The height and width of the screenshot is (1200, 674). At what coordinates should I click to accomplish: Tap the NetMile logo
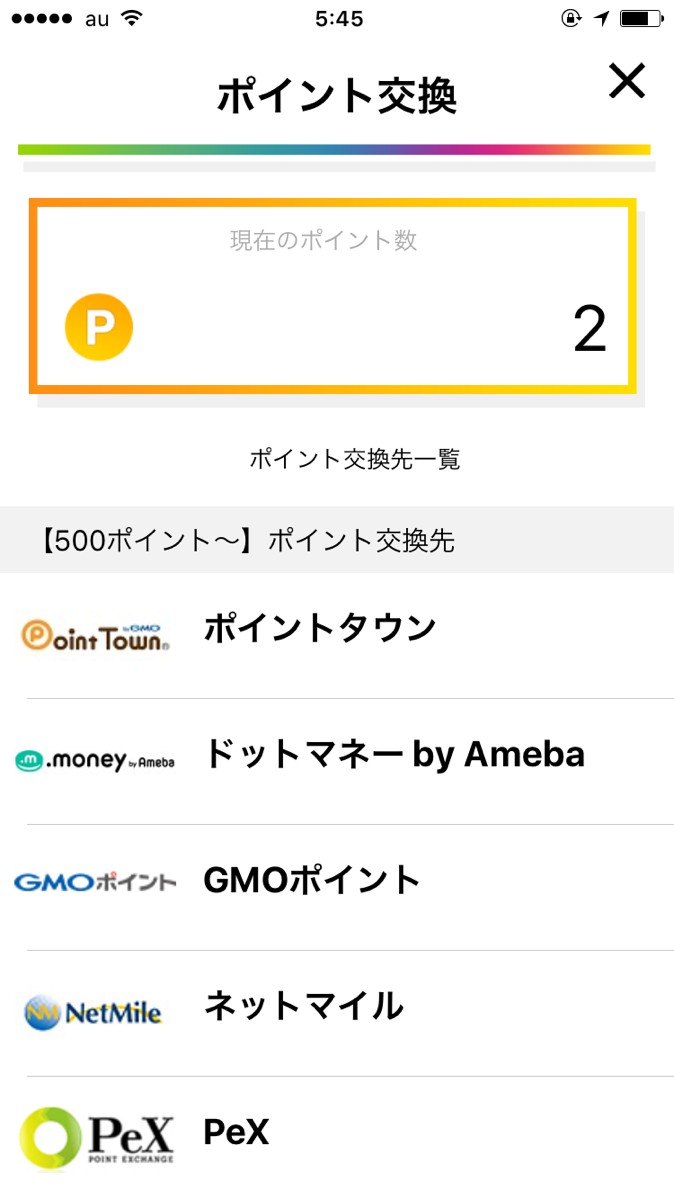[93, 1012]
